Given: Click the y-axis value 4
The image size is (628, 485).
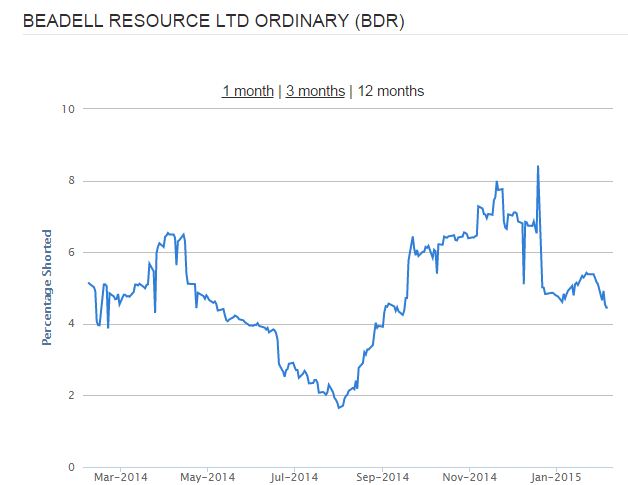Looking at the screenshot, I should pyautogui.click(x=71, y=324).
